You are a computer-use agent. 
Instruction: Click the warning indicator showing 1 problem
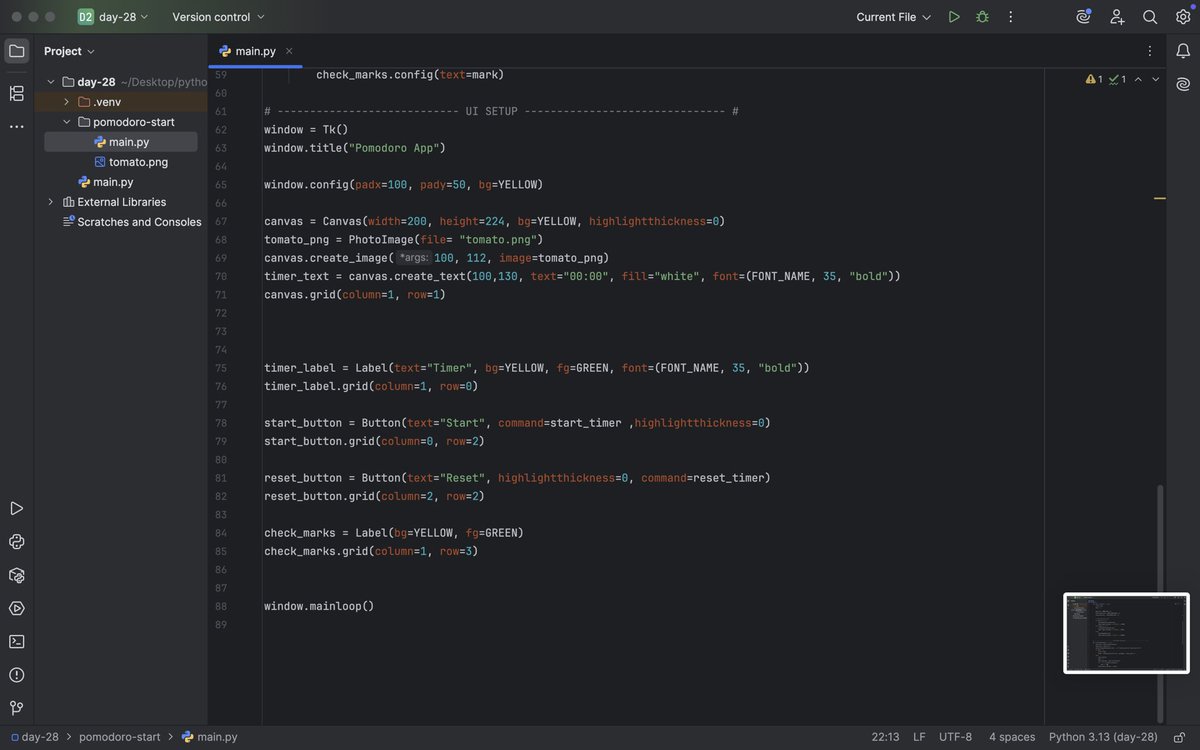(1094, 79)
